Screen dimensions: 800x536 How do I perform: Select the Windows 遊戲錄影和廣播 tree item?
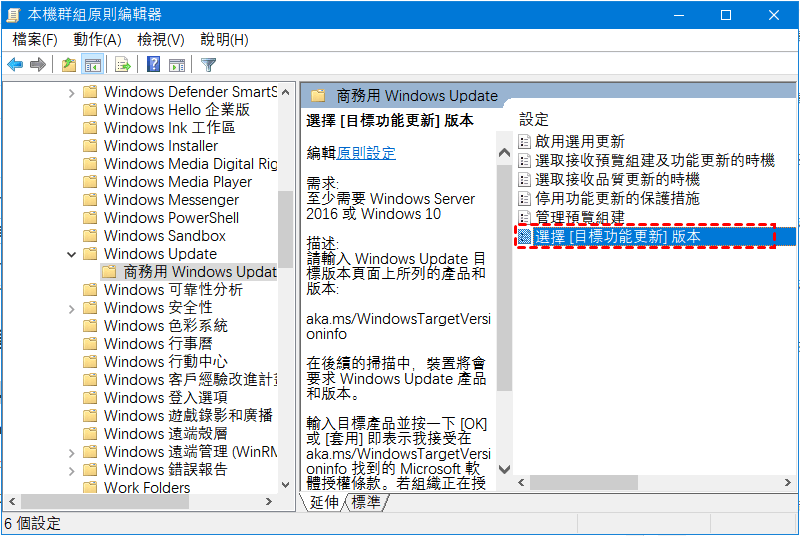click(188, 416)
